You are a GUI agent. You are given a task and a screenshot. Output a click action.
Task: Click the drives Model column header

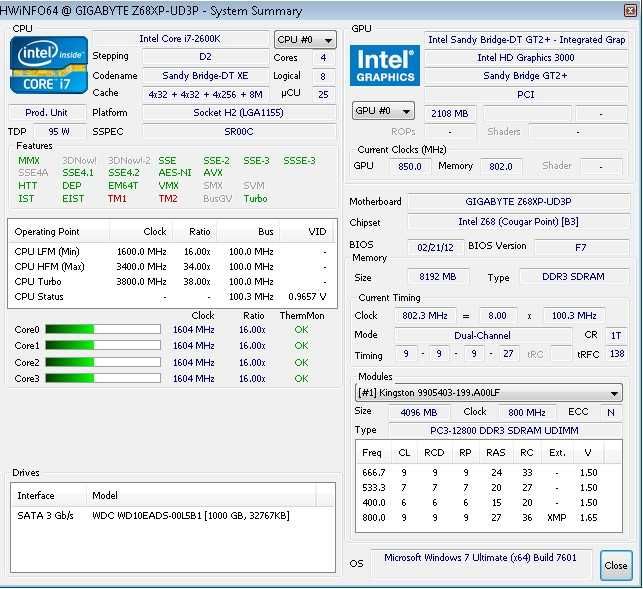[202, 495]
